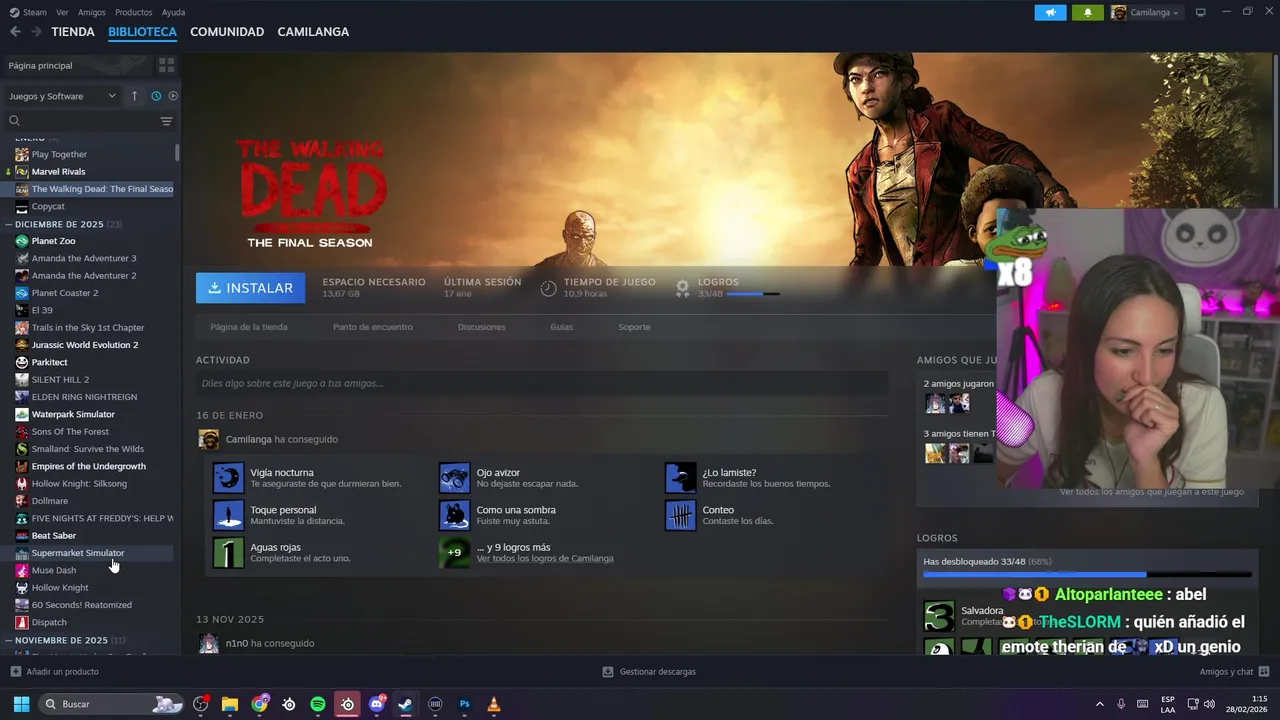Click the achievements progress bar in LOGROS panel

click(x=1087, y=575)
